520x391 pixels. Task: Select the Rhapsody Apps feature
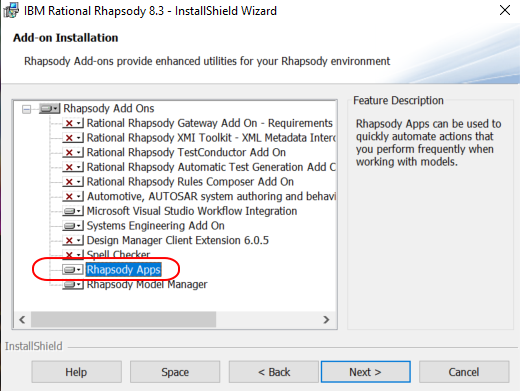tap(124, 269)
